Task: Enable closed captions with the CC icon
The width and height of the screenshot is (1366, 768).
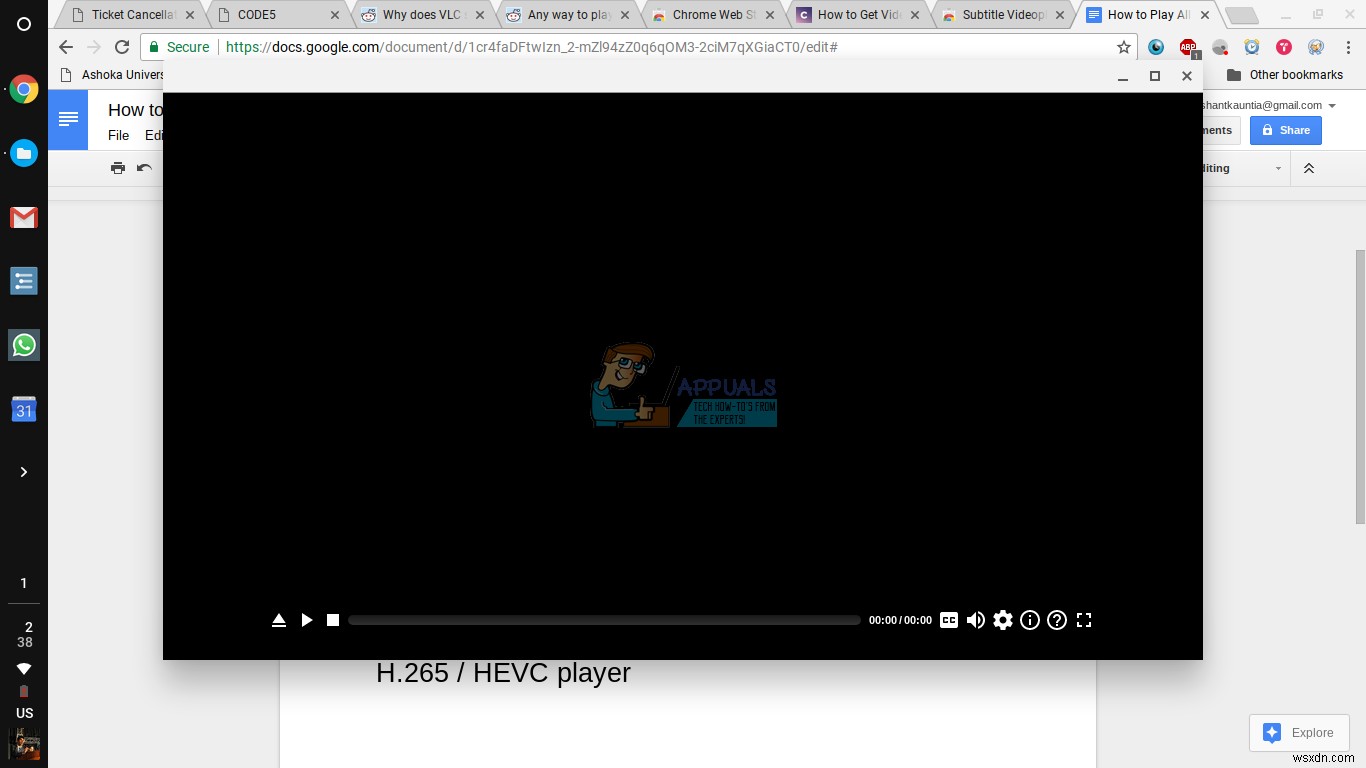Action: (948, 620)
